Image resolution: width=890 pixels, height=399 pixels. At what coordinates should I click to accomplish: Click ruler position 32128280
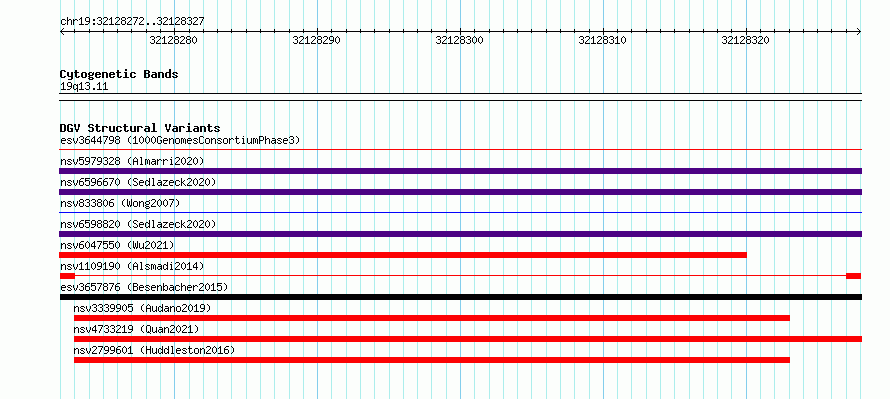click(x=173, y=40)
